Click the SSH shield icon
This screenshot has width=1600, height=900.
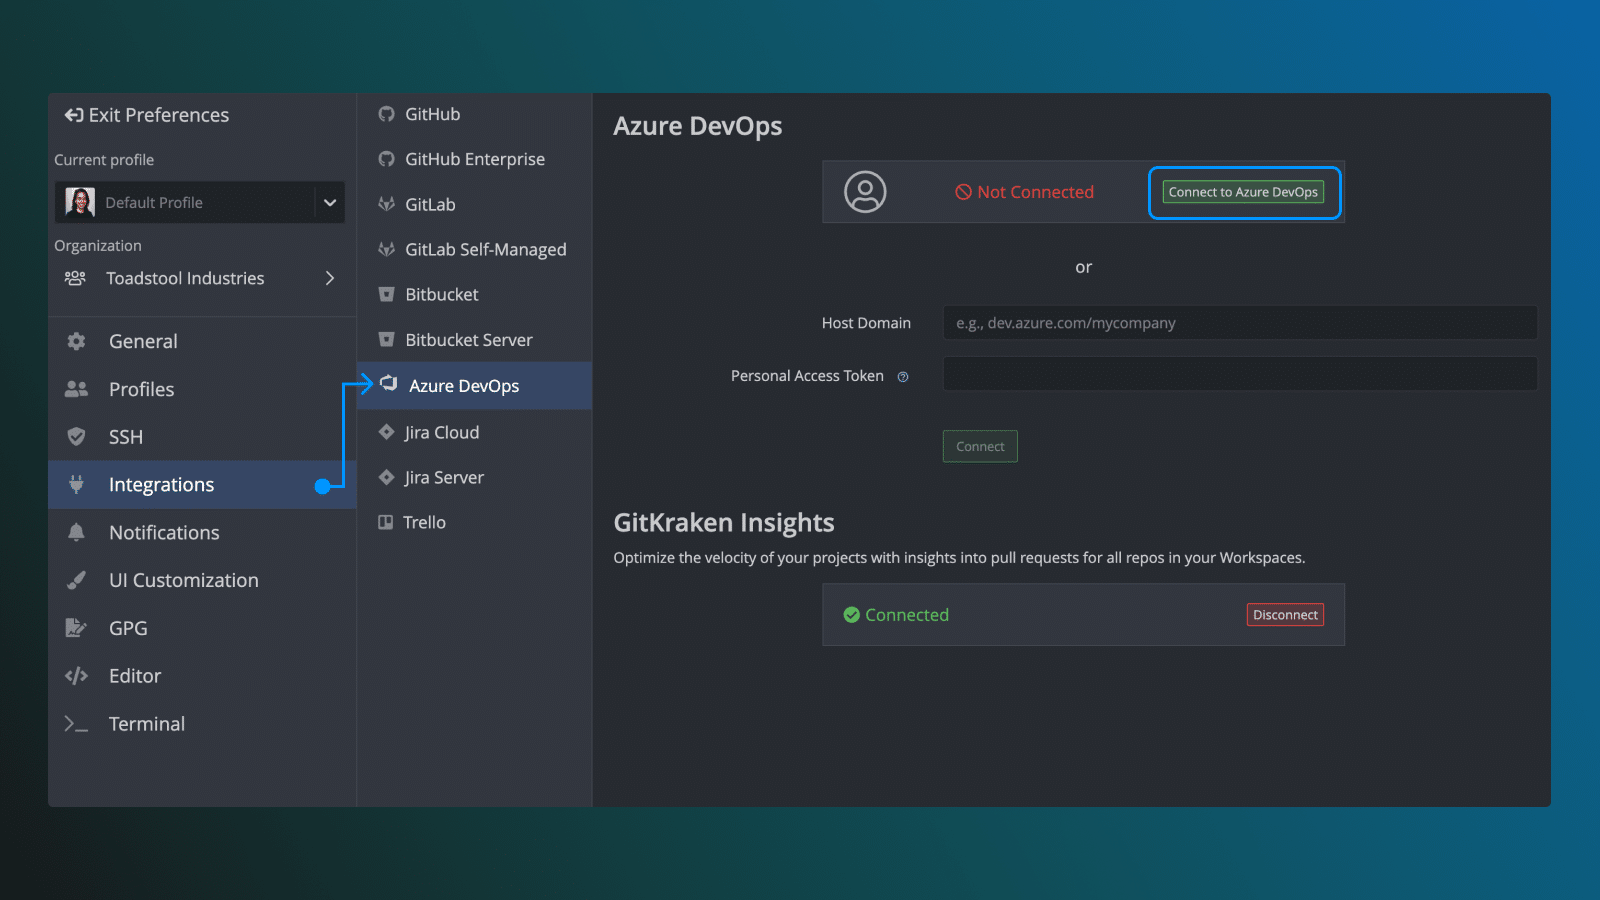point(76,437)
